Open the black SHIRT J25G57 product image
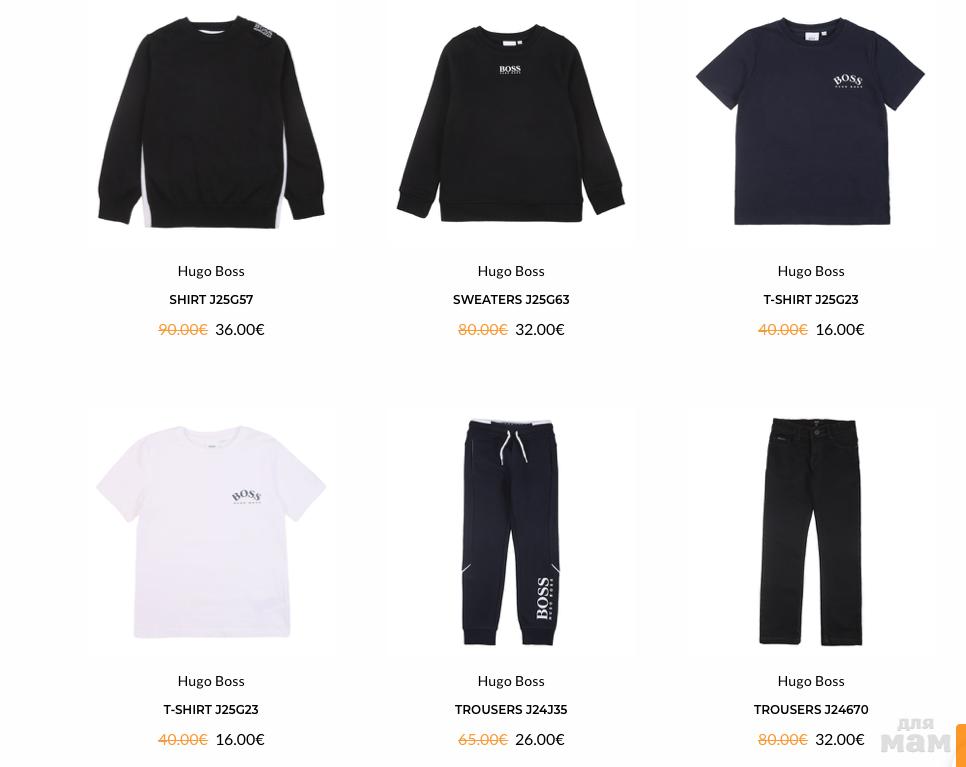 click(211, 123)
